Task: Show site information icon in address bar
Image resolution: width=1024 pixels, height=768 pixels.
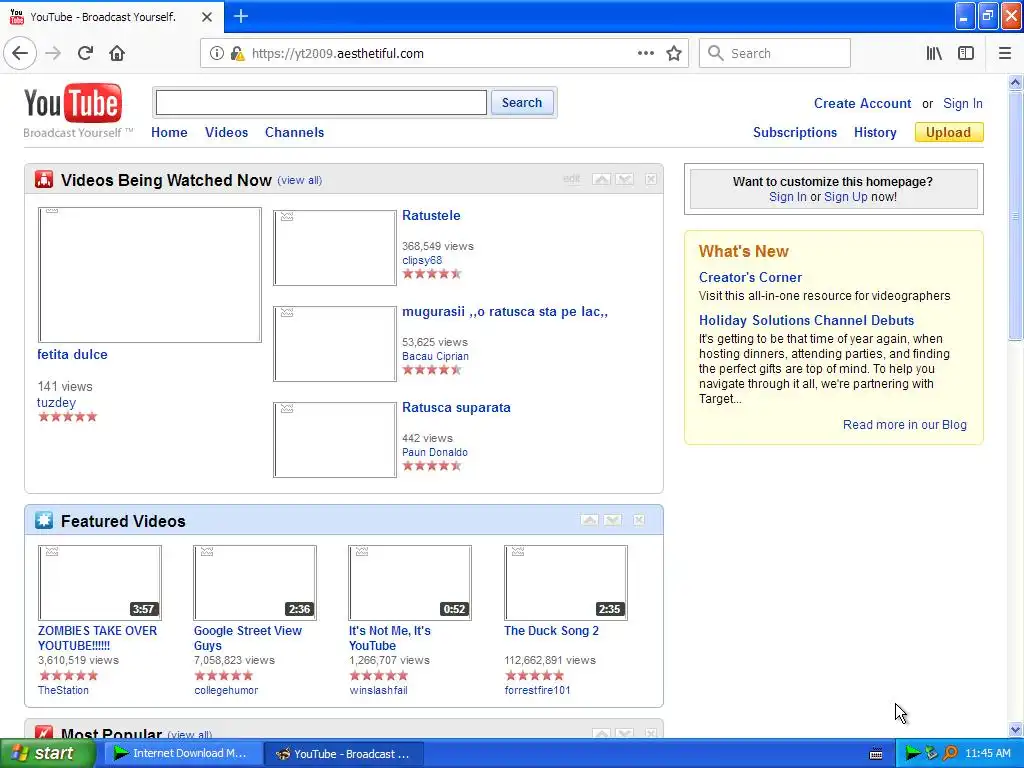Action: coord(216,53)
